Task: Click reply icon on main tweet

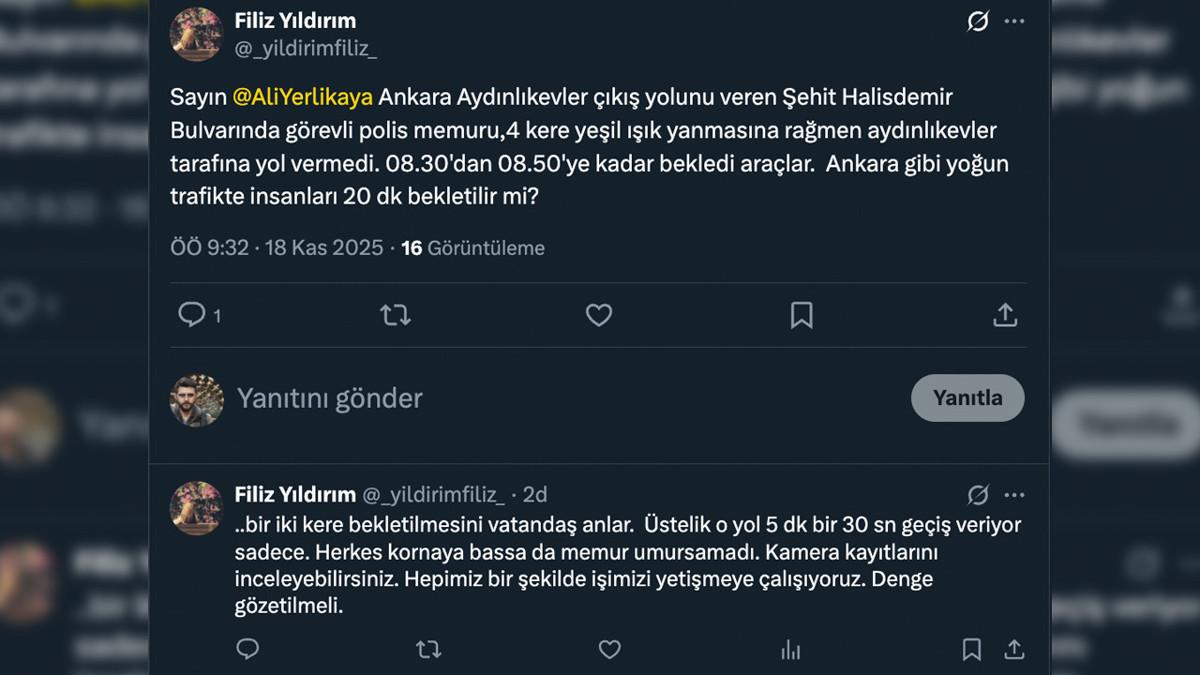Action: point(191,316)
